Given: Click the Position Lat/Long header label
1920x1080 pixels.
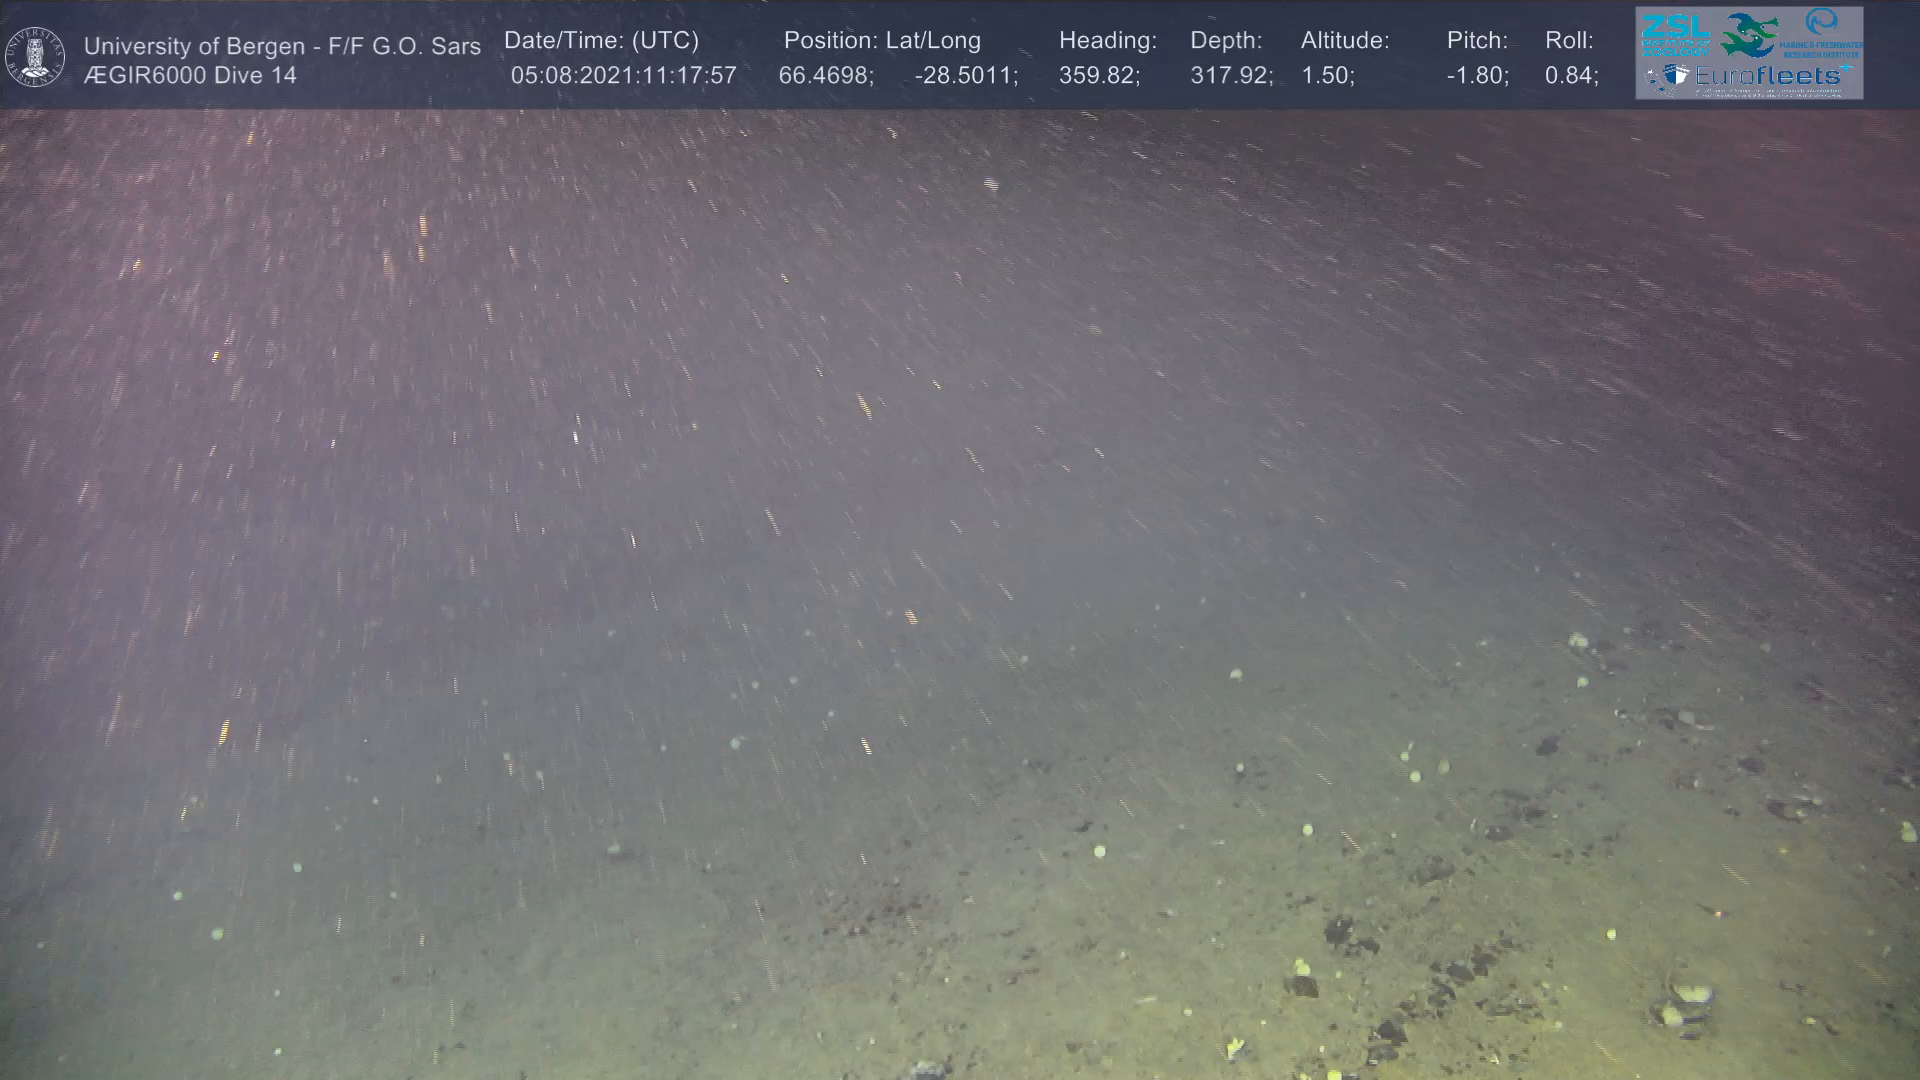Looking at the screenshot, I should click(882, 40).
